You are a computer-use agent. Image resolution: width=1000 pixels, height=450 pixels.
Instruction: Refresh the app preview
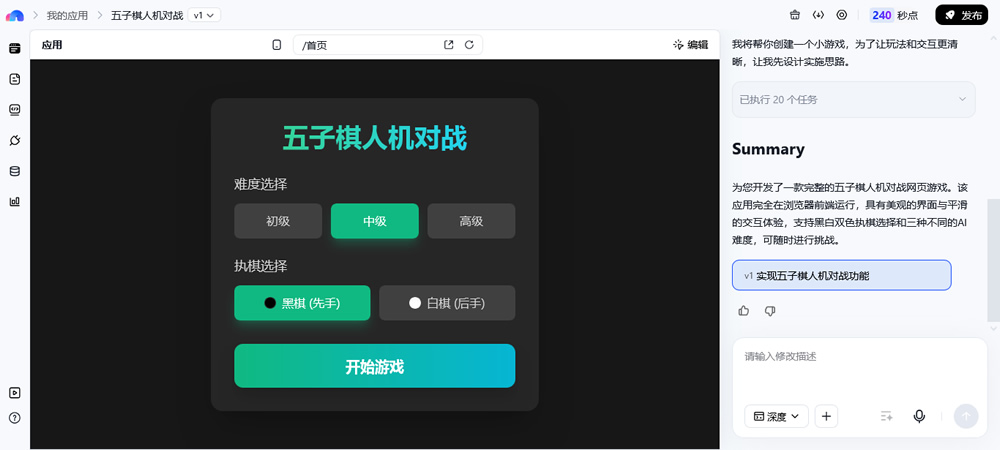469,45
